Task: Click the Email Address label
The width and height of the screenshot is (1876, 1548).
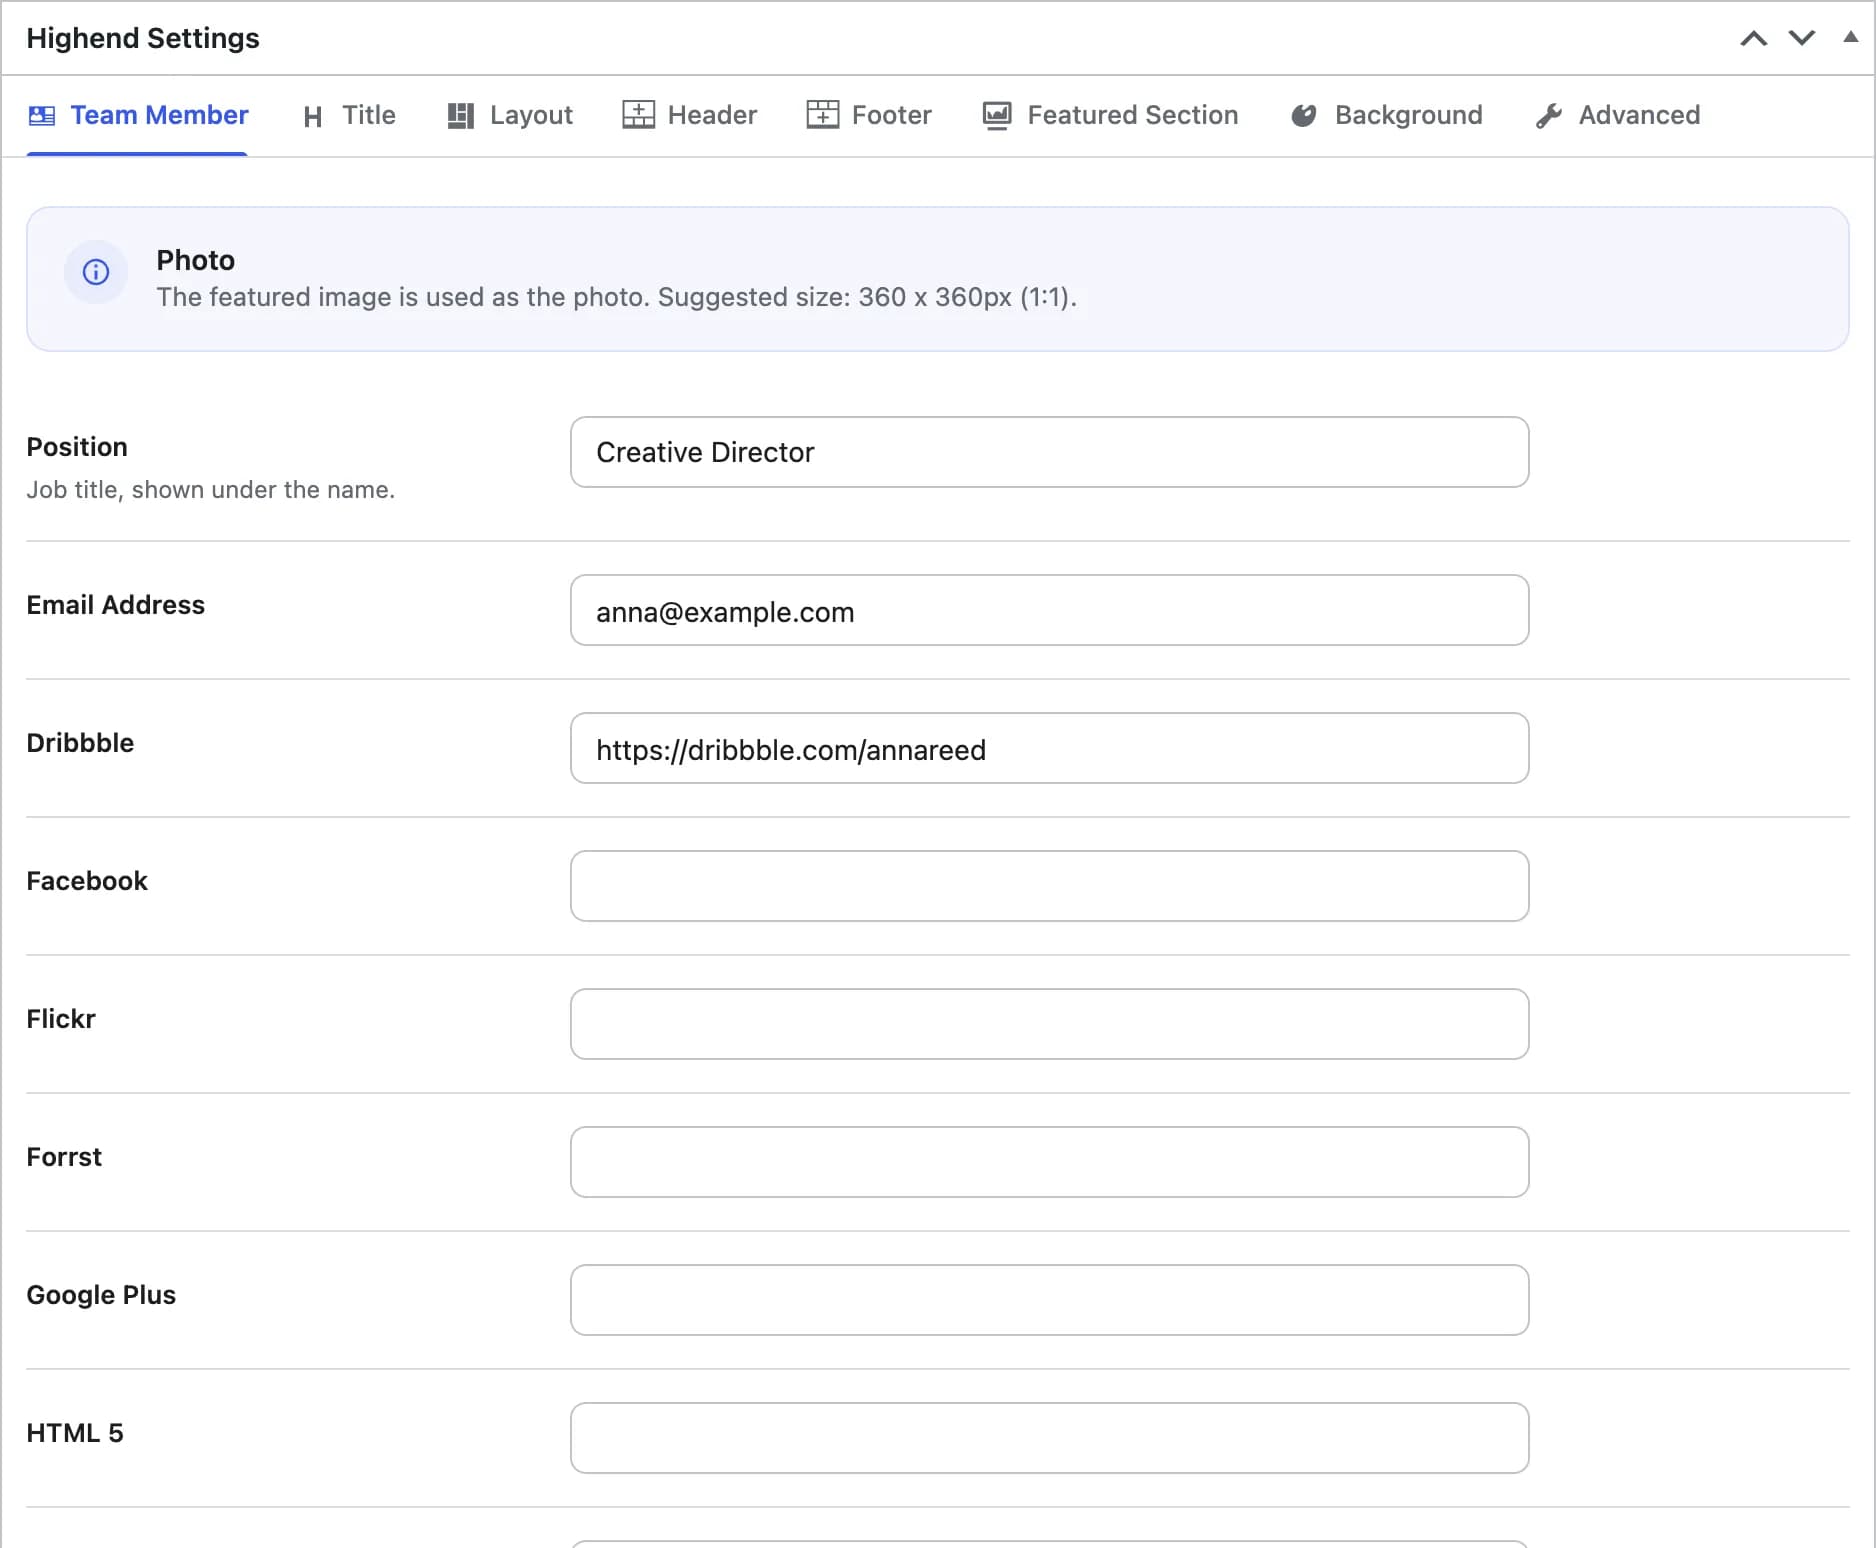Action: coord(116,605)
